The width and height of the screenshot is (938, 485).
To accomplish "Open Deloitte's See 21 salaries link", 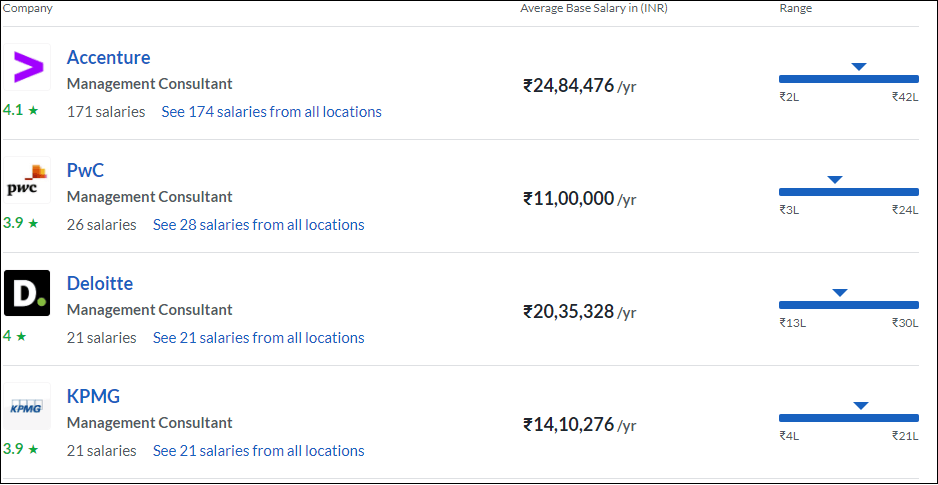I will 258,338.
